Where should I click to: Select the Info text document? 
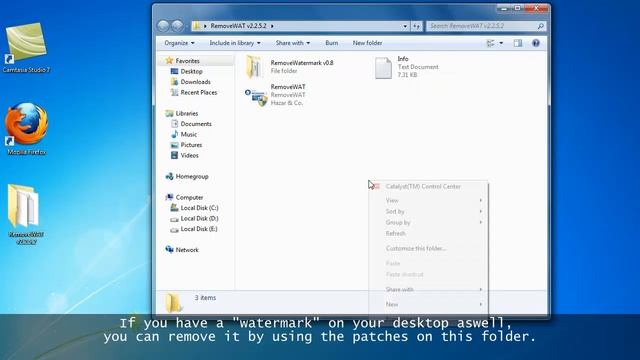pyautogui.click(x=407, y=67)
